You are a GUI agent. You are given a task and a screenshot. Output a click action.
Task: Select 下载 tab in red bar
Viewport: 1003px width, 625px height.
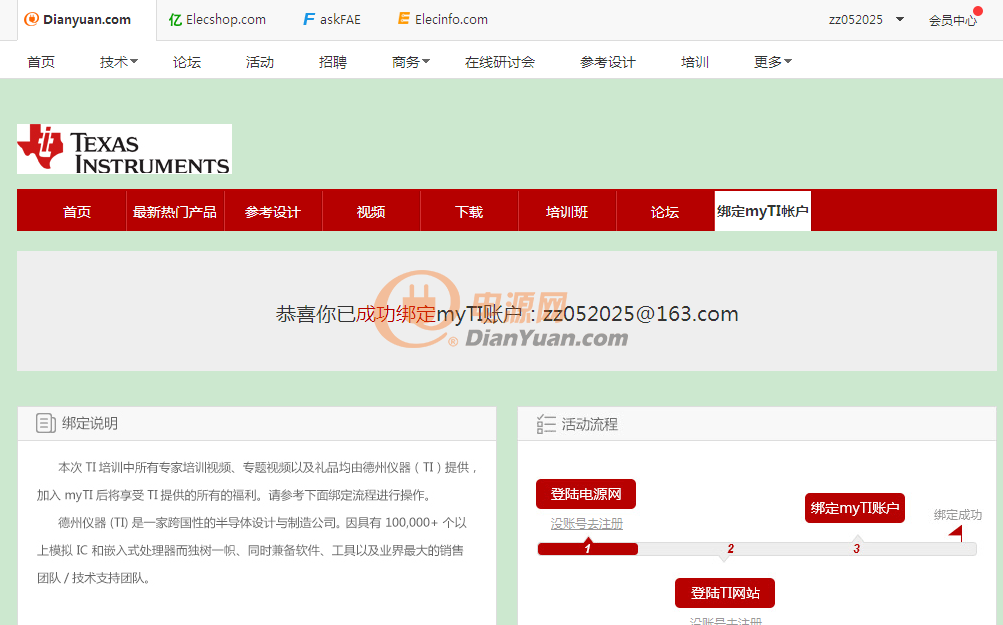(x=469, y=212)
